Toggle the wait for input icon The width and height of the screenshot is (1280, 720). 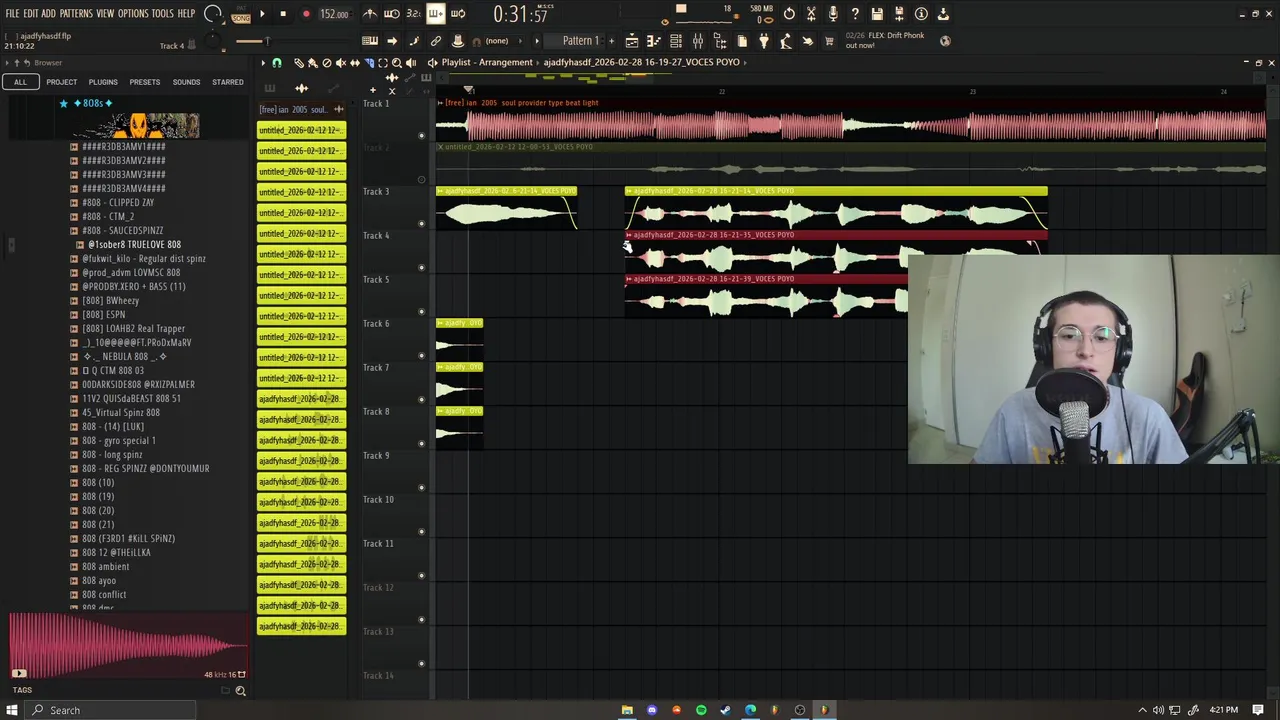pyautogui.click(x=392, y=14)
